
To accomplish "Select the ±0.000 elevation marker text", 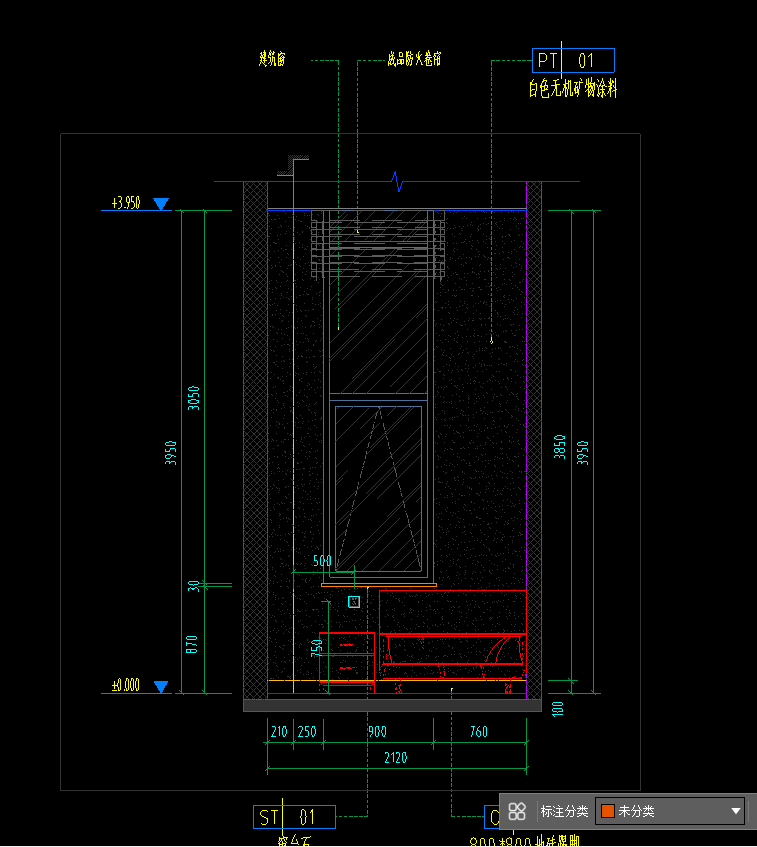I will coord(126,685).
